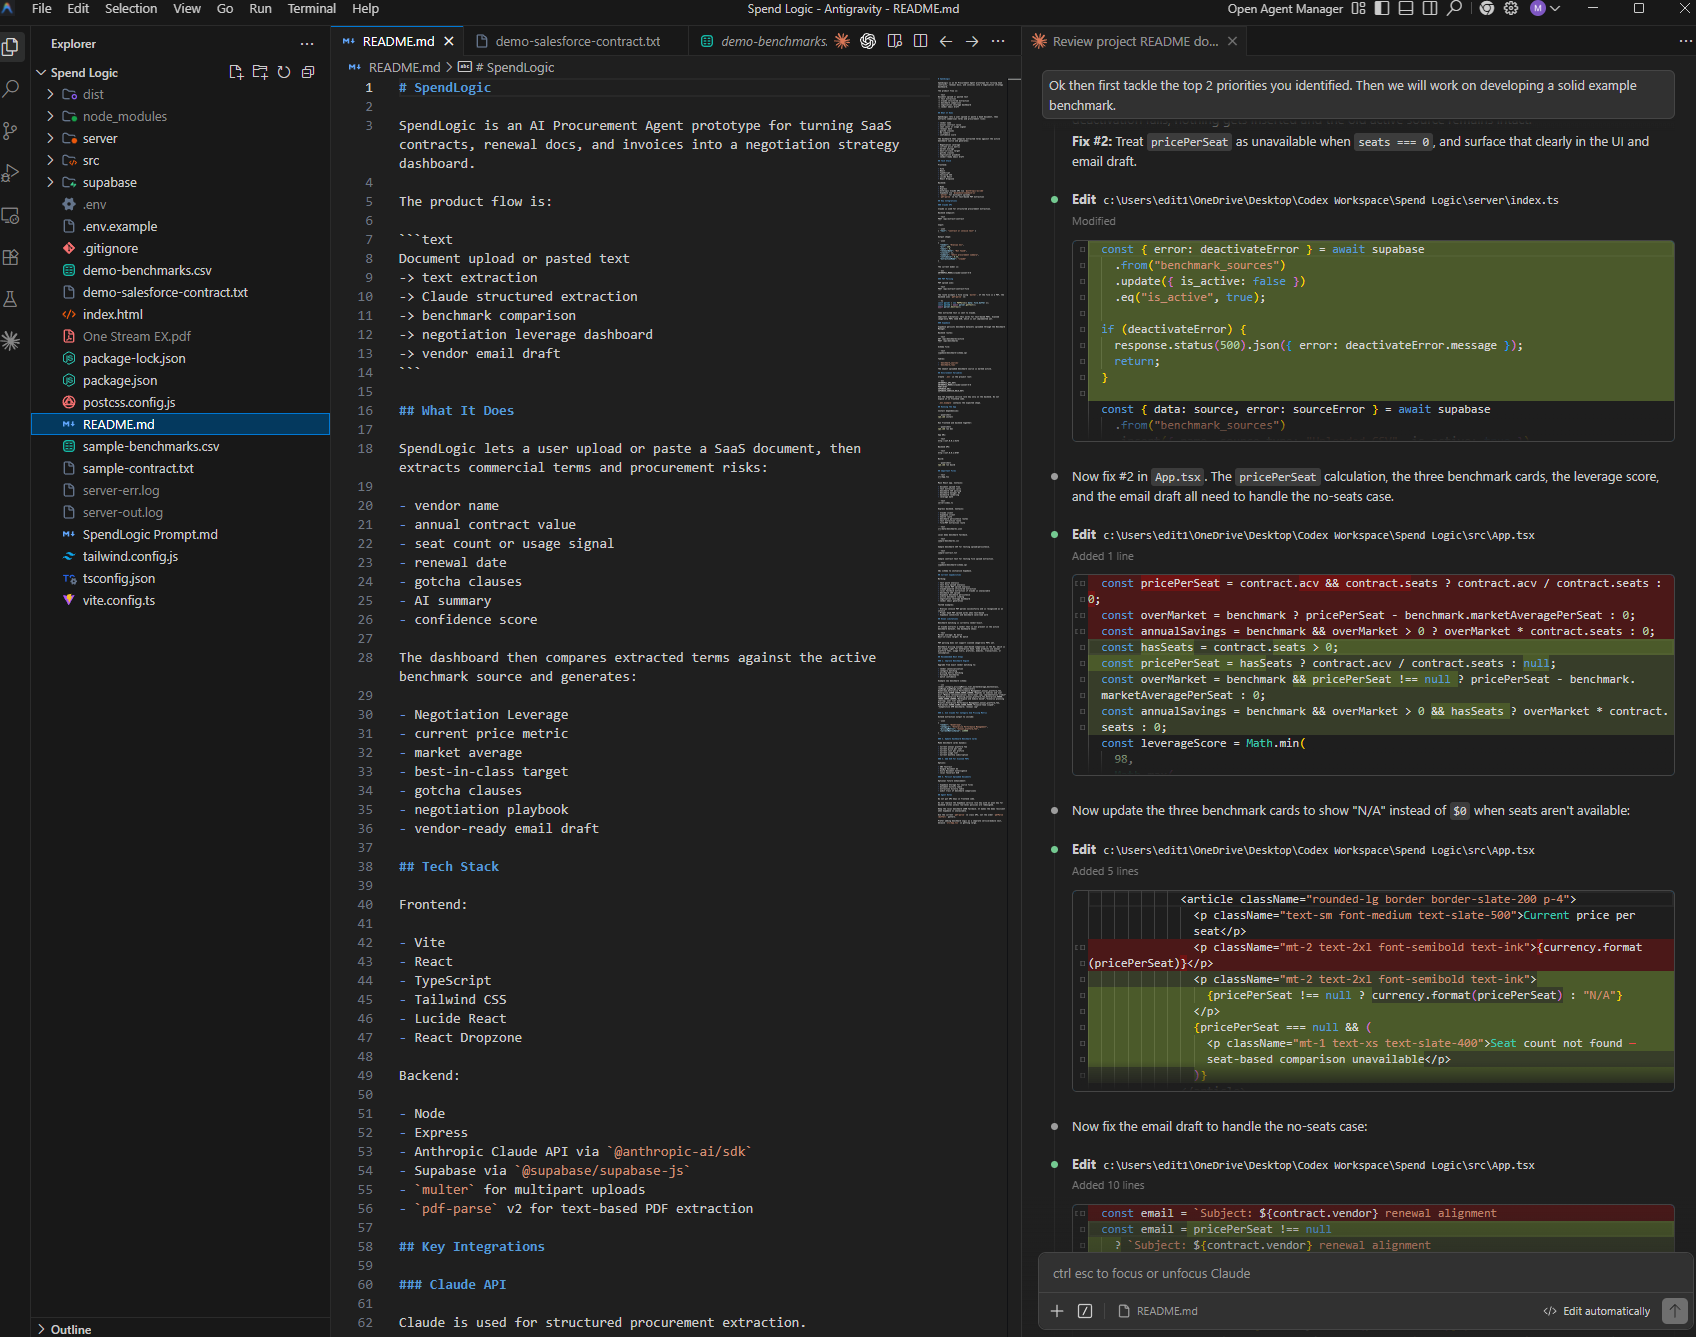Open settings gear in title bar
1696x1337 pixels.
pos(1511,8)
